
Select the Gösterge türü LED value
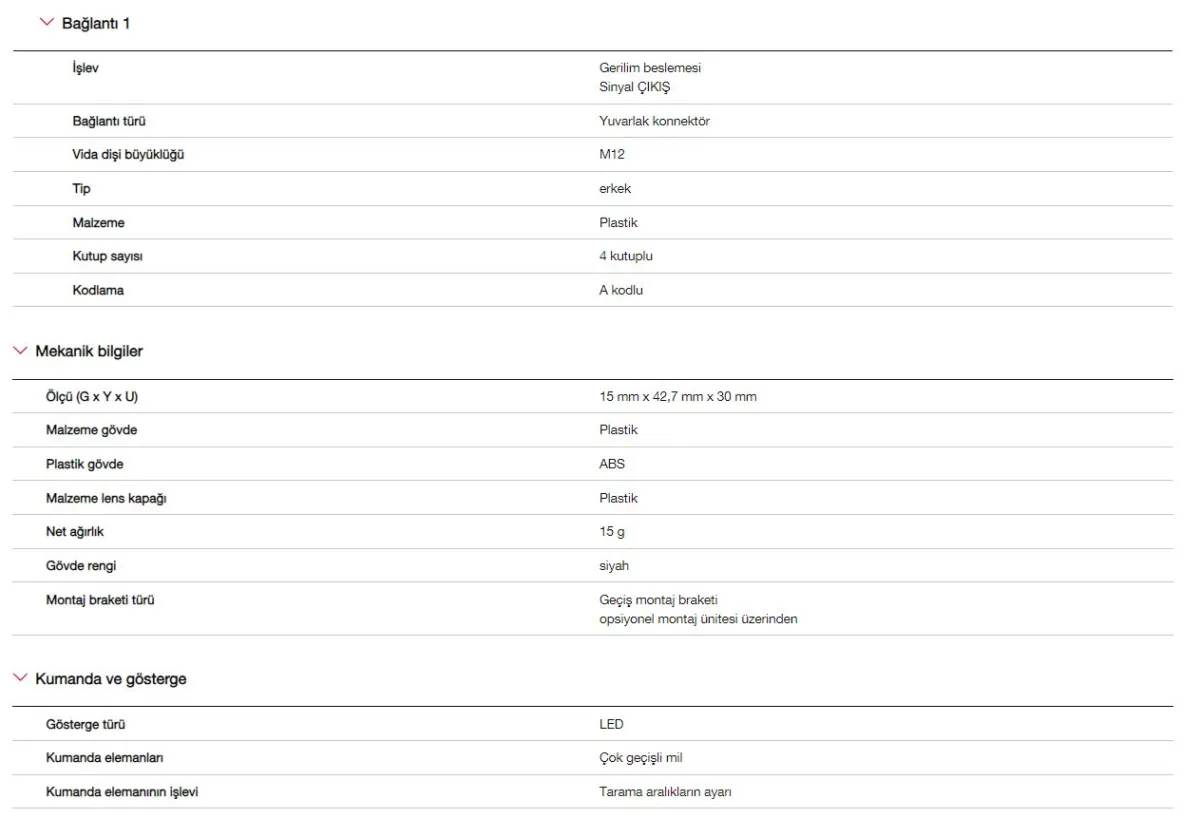598,724
